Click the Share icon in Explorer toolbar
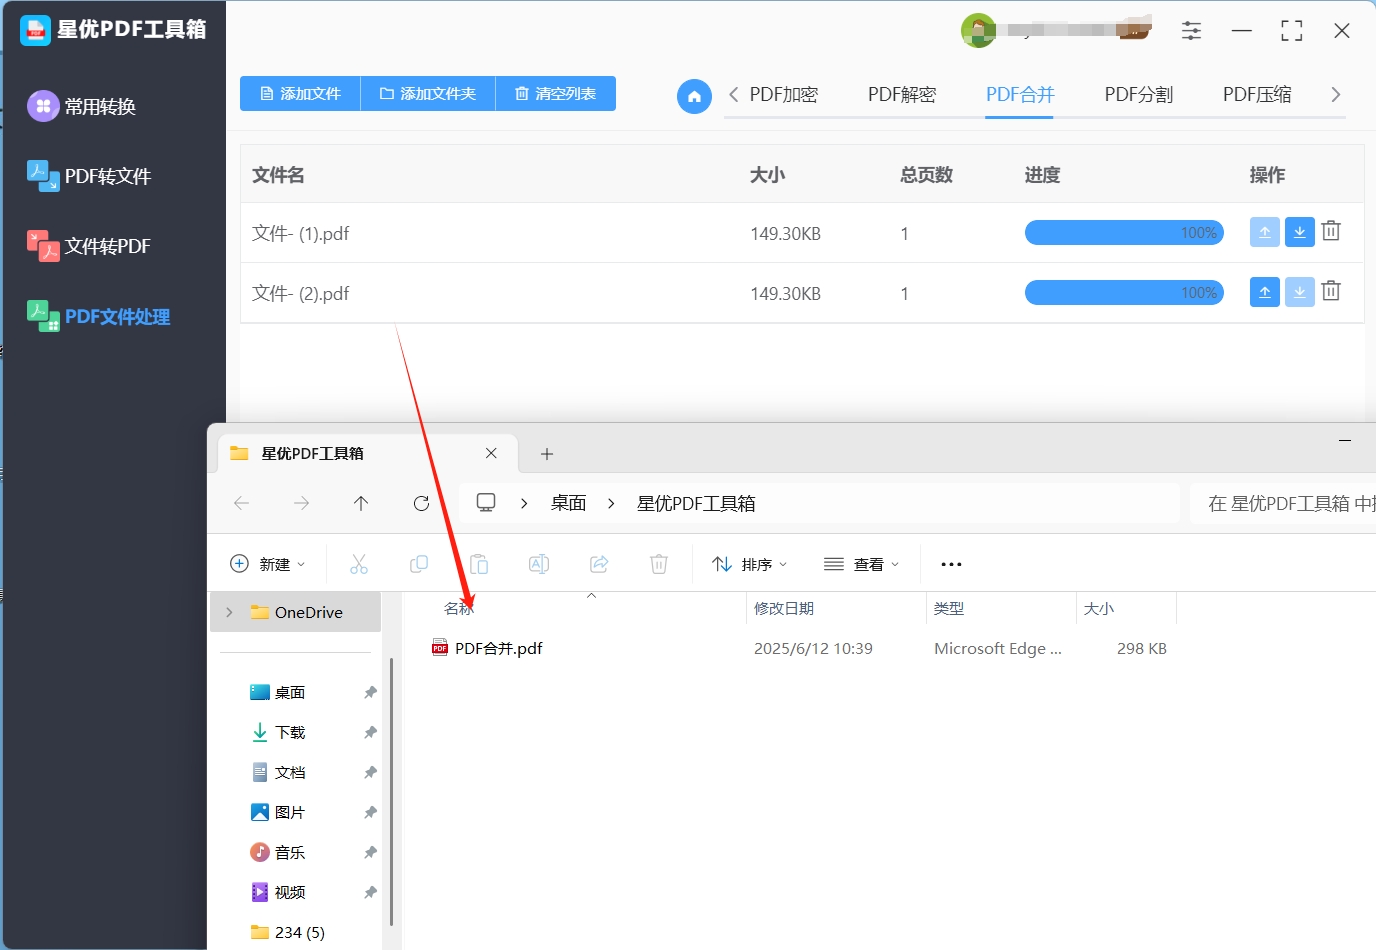 point(599,564)
